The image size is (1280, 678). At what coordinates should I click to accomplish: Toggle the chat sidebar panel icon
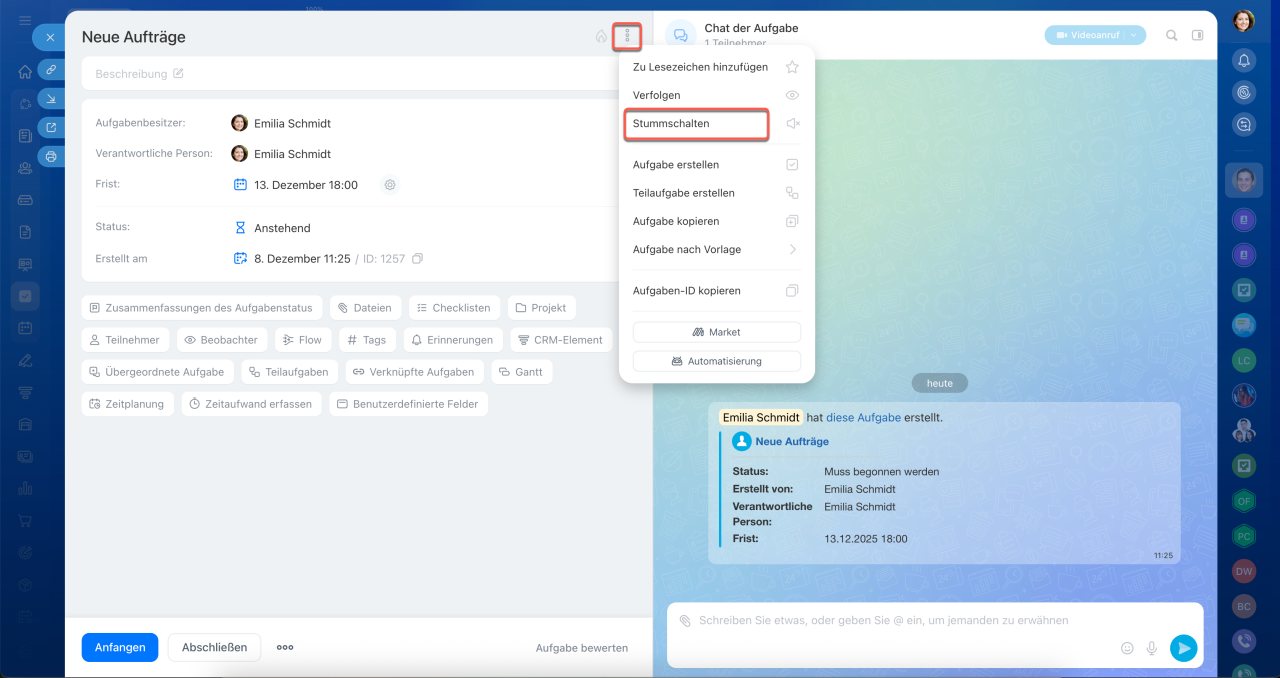[x=1198, y=35]
